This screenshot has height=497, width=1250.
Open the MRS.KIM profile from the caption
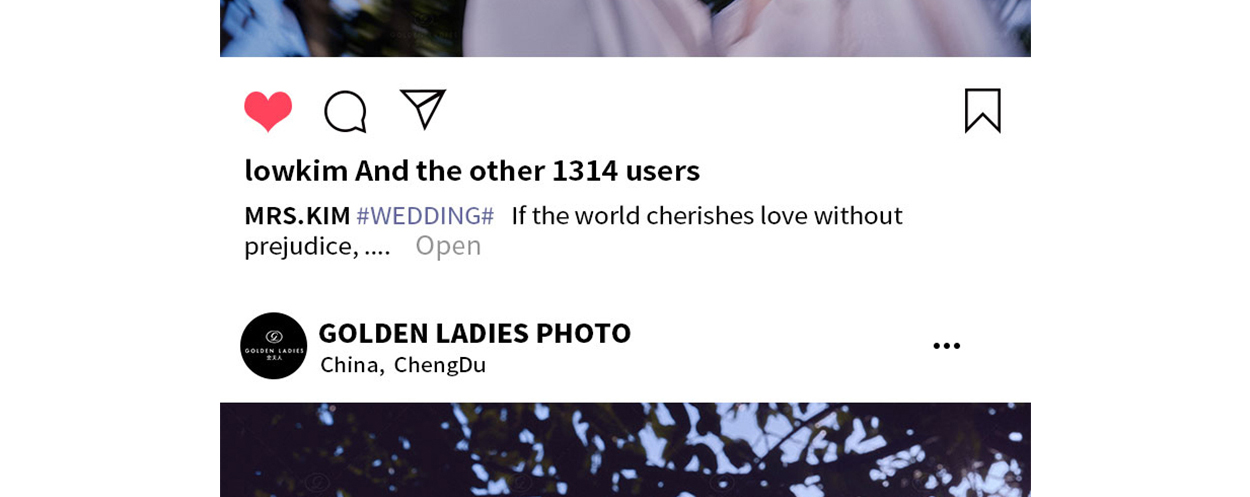click(297, 216)
